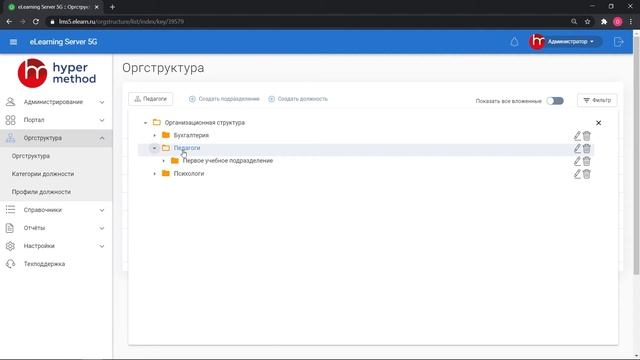Open Категории должности submenu item
Image resolution: width=640 pixels, height=360 pixels.
pyautogui.click(x=43, y=174)
